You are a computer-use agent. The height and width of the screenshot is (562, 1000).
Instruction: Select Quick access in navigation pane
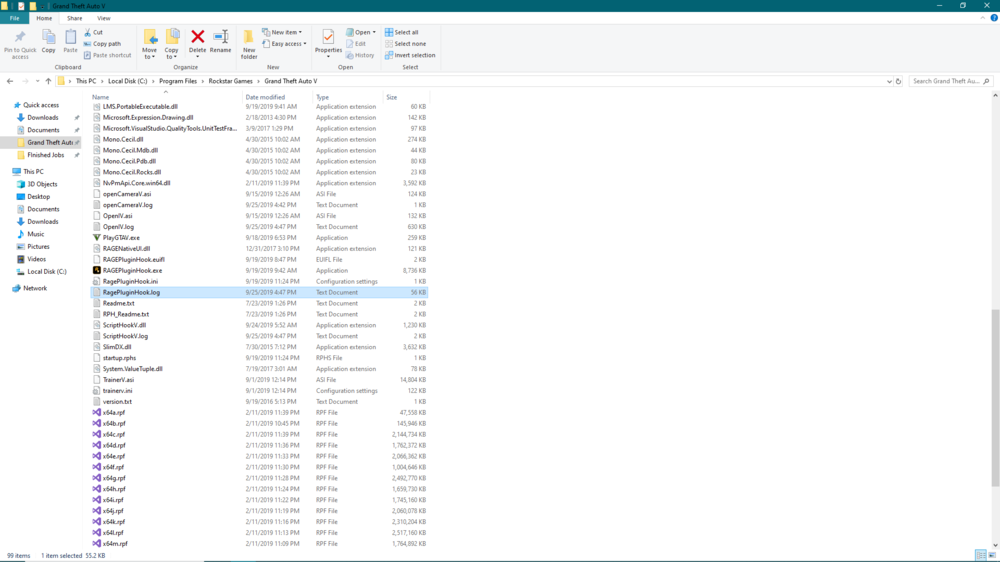click(x=41, y=105)
